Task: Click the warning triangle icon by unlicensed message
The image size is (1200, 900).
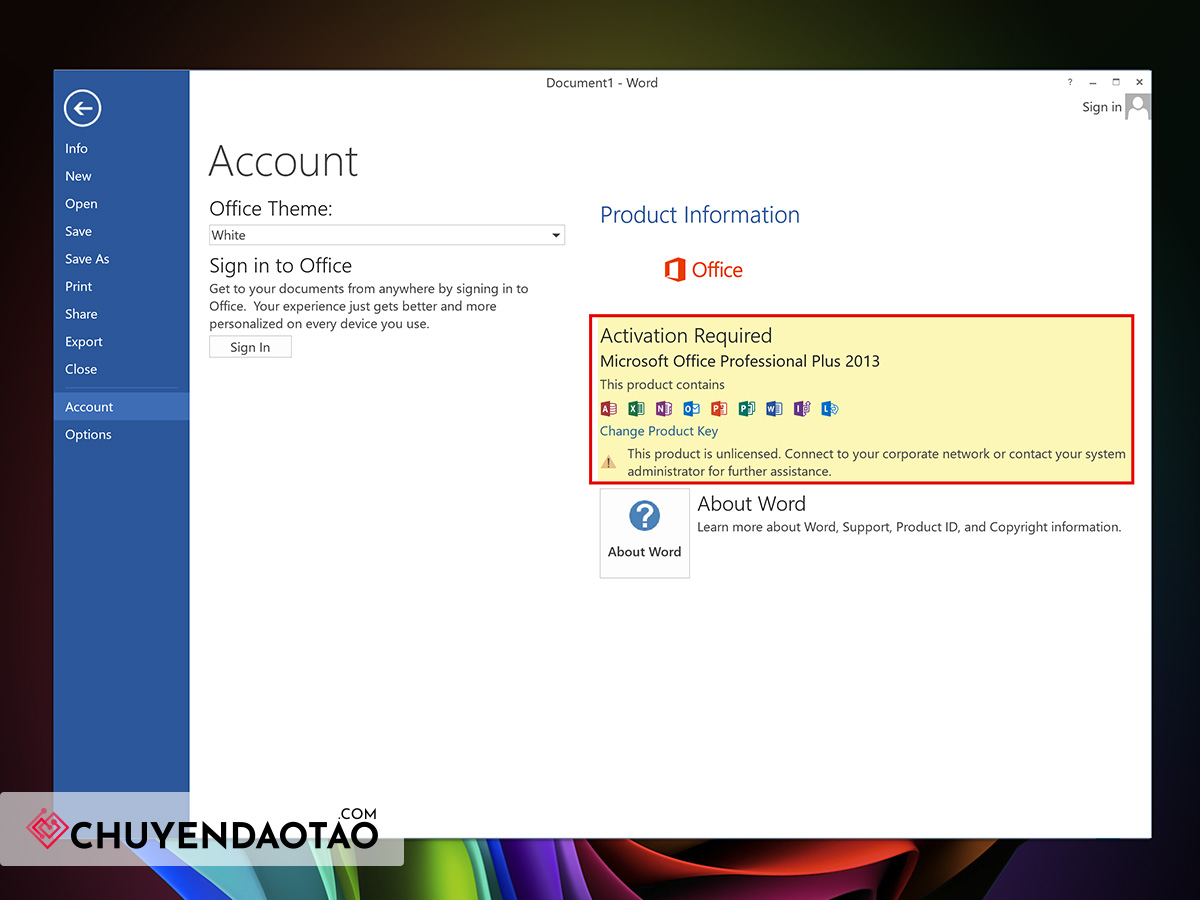Action: (x=608, y=462)
